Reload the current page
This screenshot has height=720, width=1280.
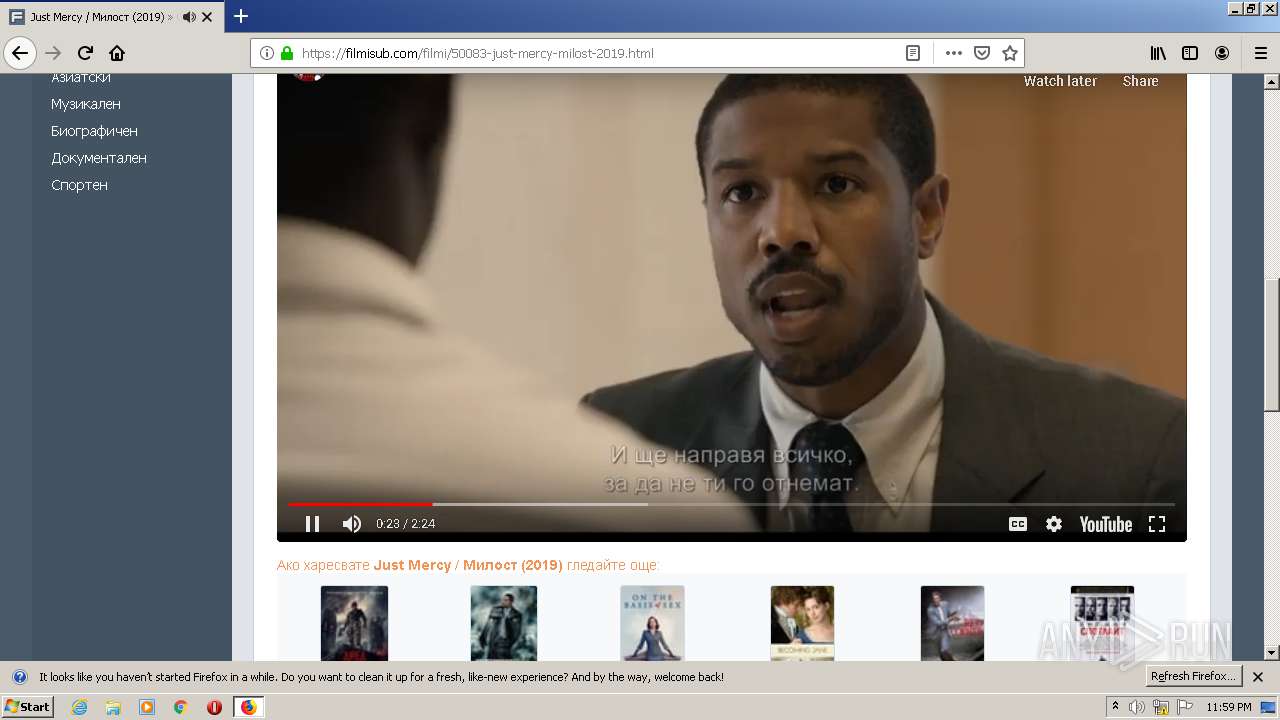85,53
